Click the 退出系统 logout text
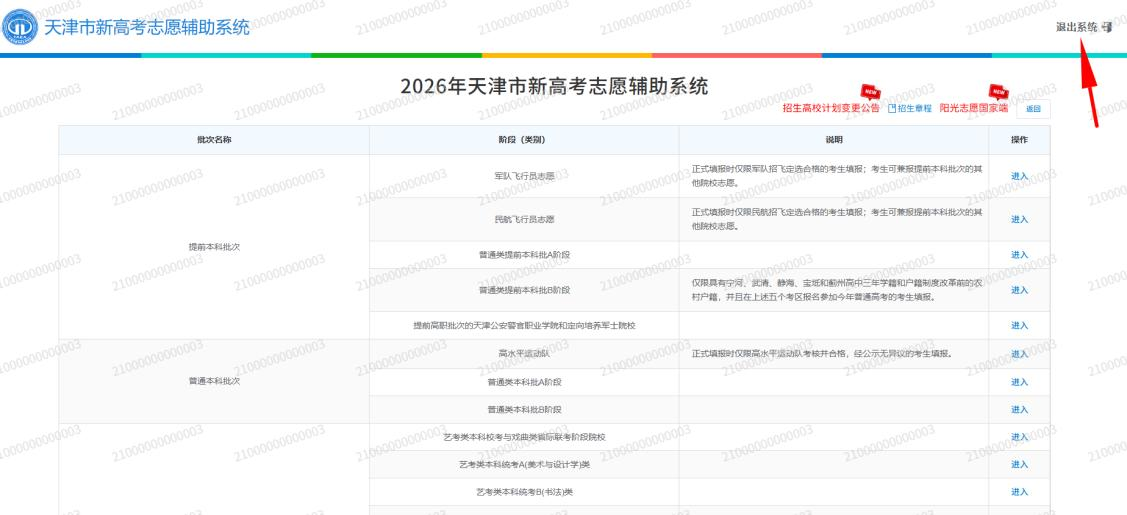This screenshot has width=1127, height=515. (x=1076, y=27)
